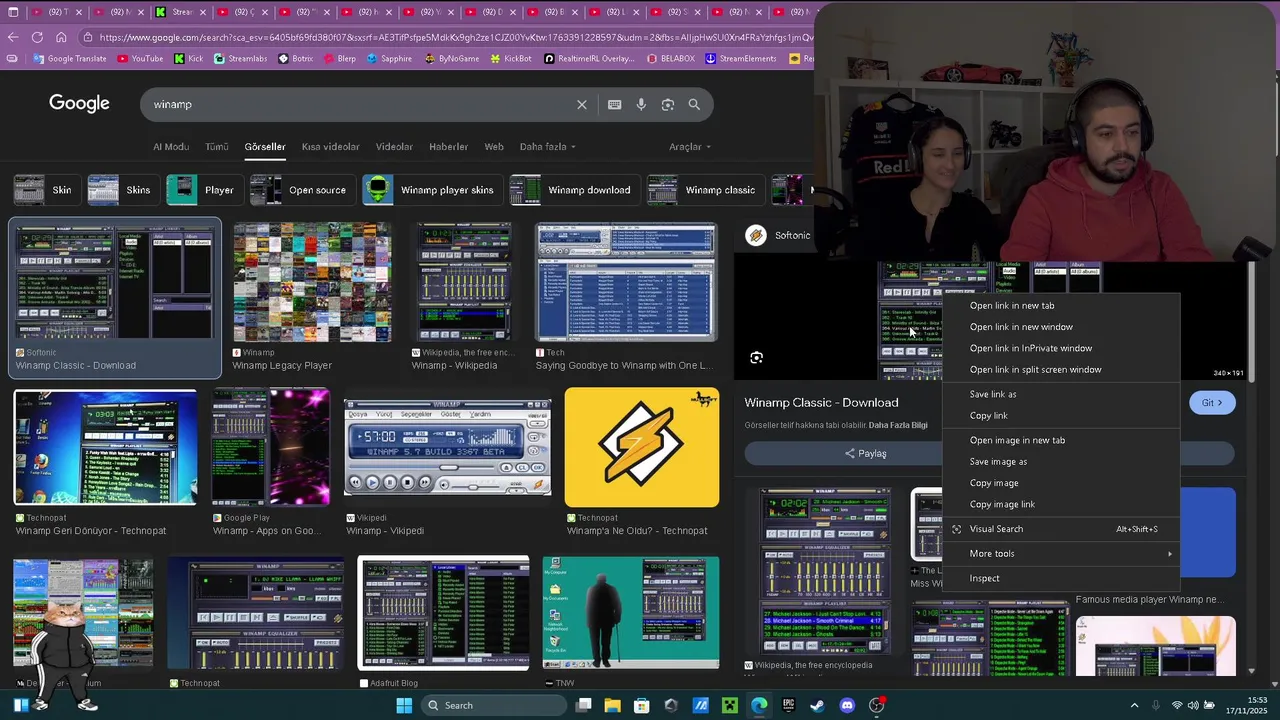Screen dimensions: 1280x720
Task: Open Discord from the taskbar
Action: tap(847, 705)
